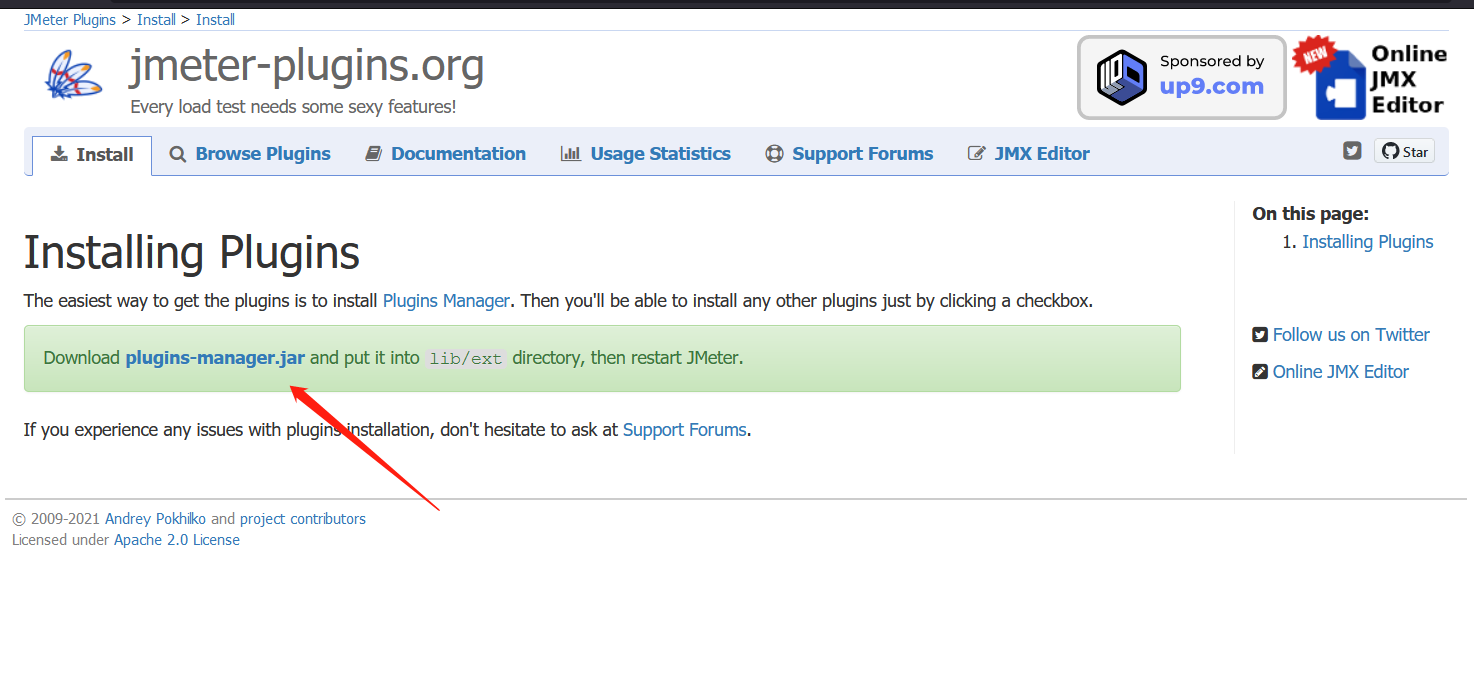
Task: Click the magnifier icon beside Browse Plugins
Action: 178,154
